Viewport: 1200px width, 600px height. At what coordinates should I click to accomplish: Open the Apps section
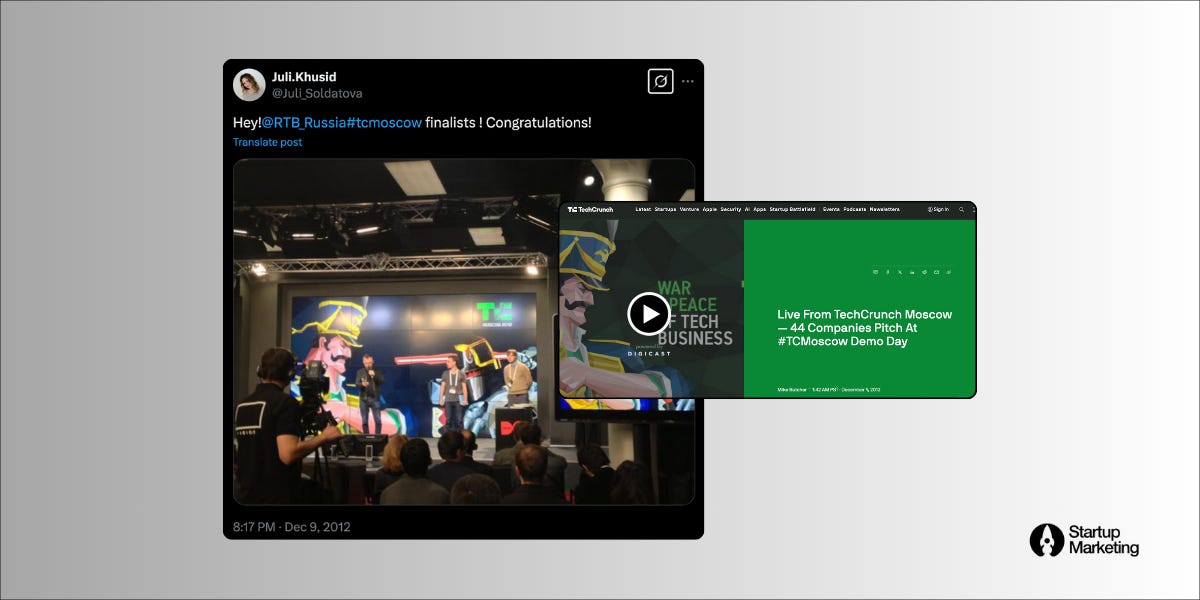click(760, 209)
